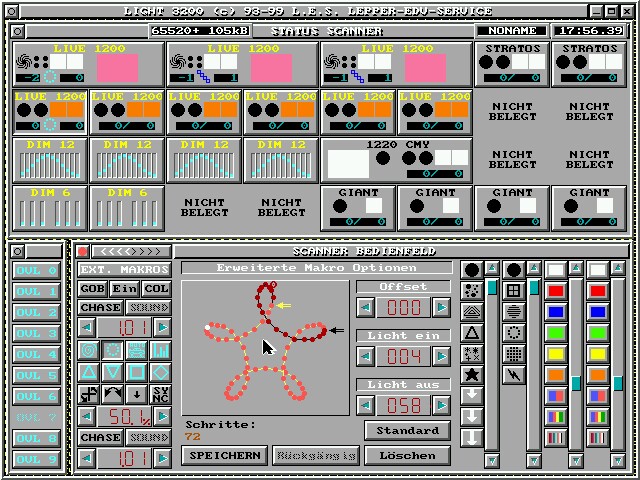Pick the solid star gobo icon
The width and height of the screenshot is (640, 480).
tap(472, 375)
